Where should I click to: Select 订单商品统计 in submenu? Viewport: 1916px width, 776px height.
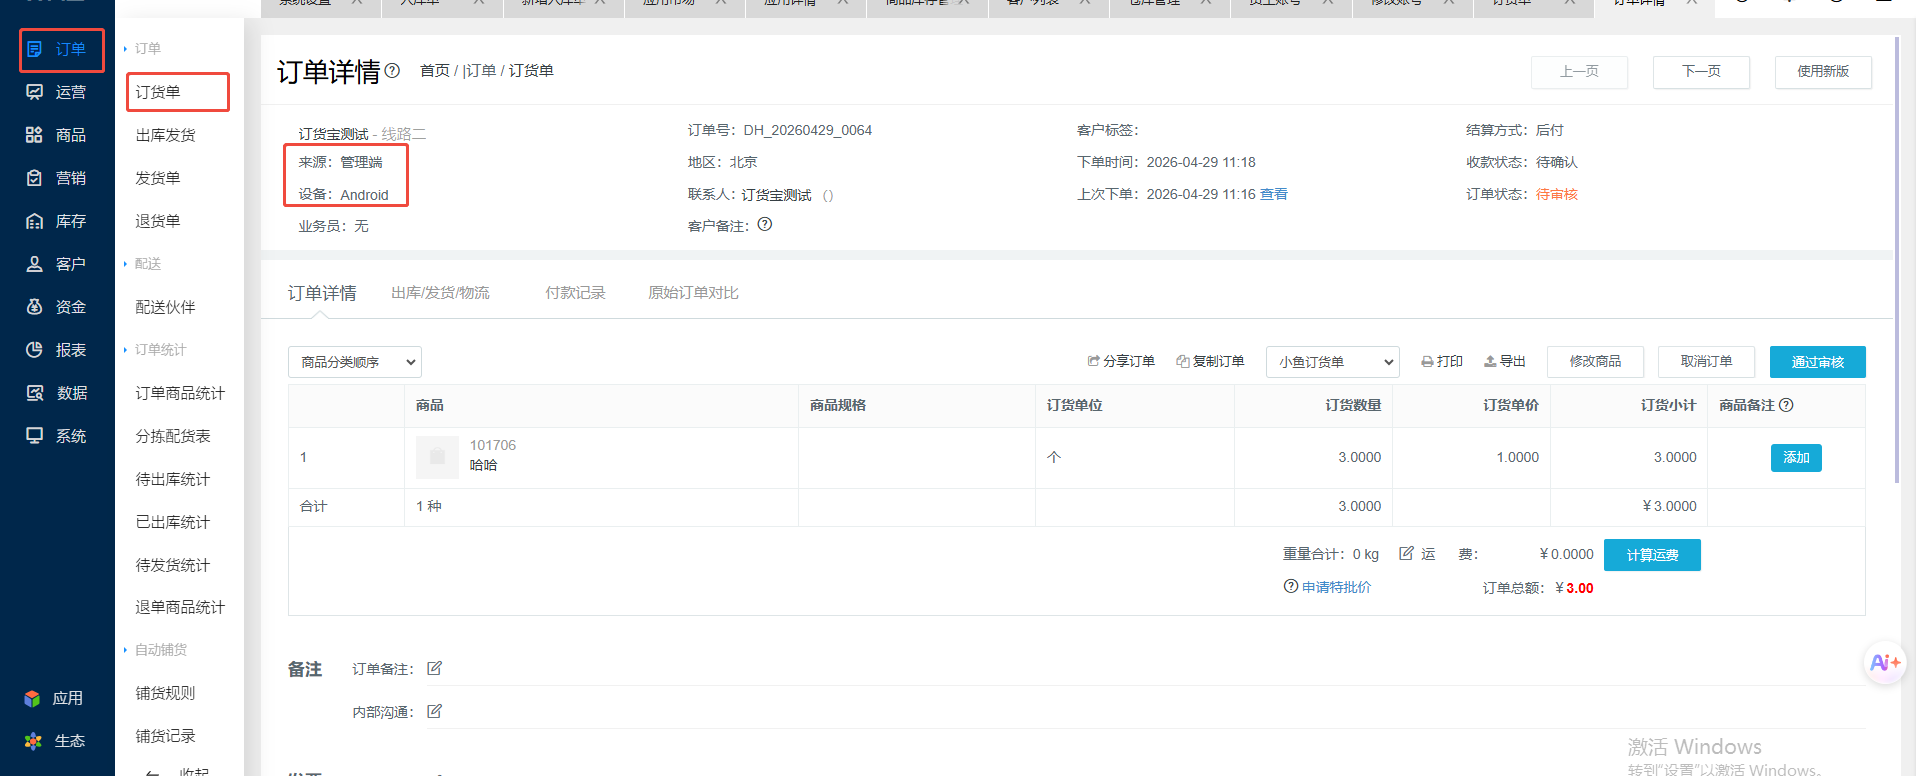(x=180, y=393)
